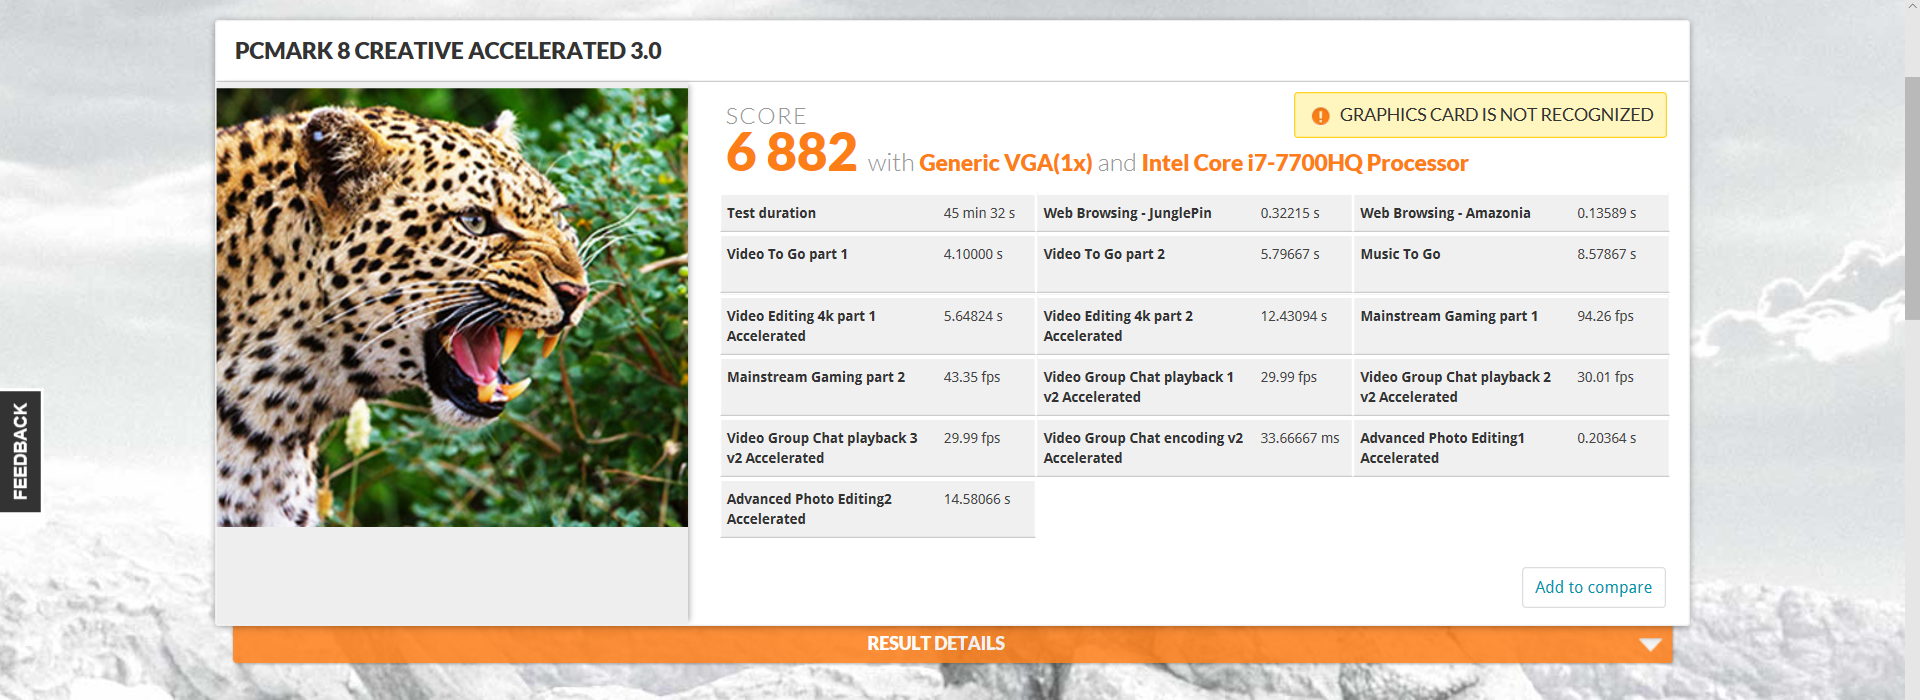Expand the RESULT DETAILS section
Screen dimensions: 1920x700
point(935,644)
